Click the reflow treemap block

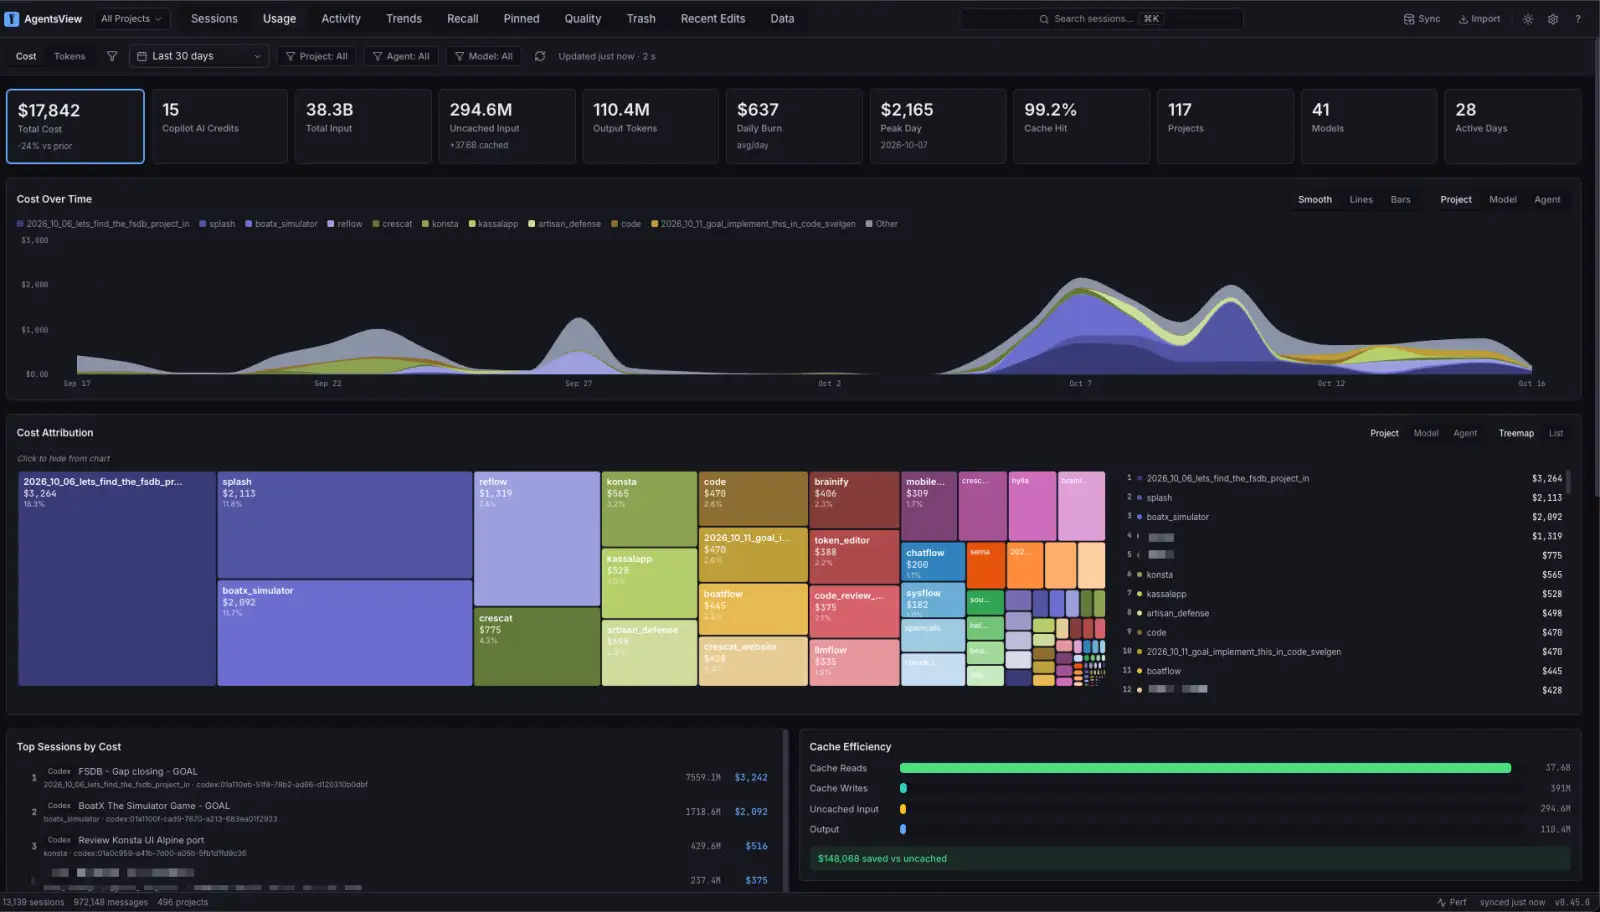pyautogui.click(x=537, y=539)
